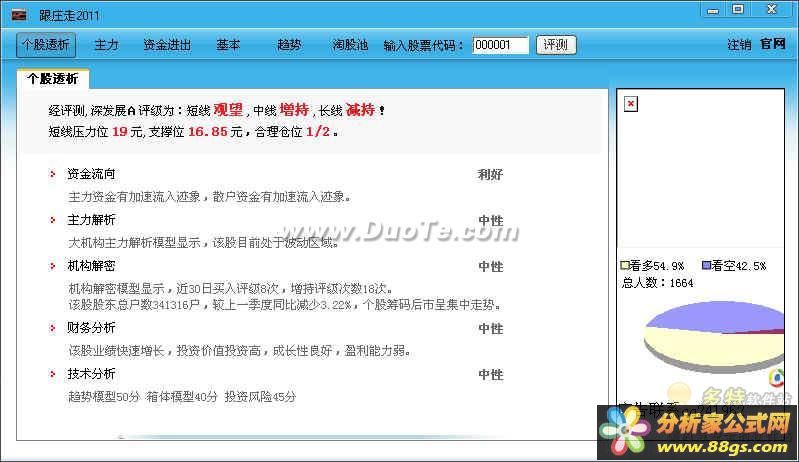The image size is (799, 462).
Task: Click the long-term rating 减持
Action: coord(360,110)
